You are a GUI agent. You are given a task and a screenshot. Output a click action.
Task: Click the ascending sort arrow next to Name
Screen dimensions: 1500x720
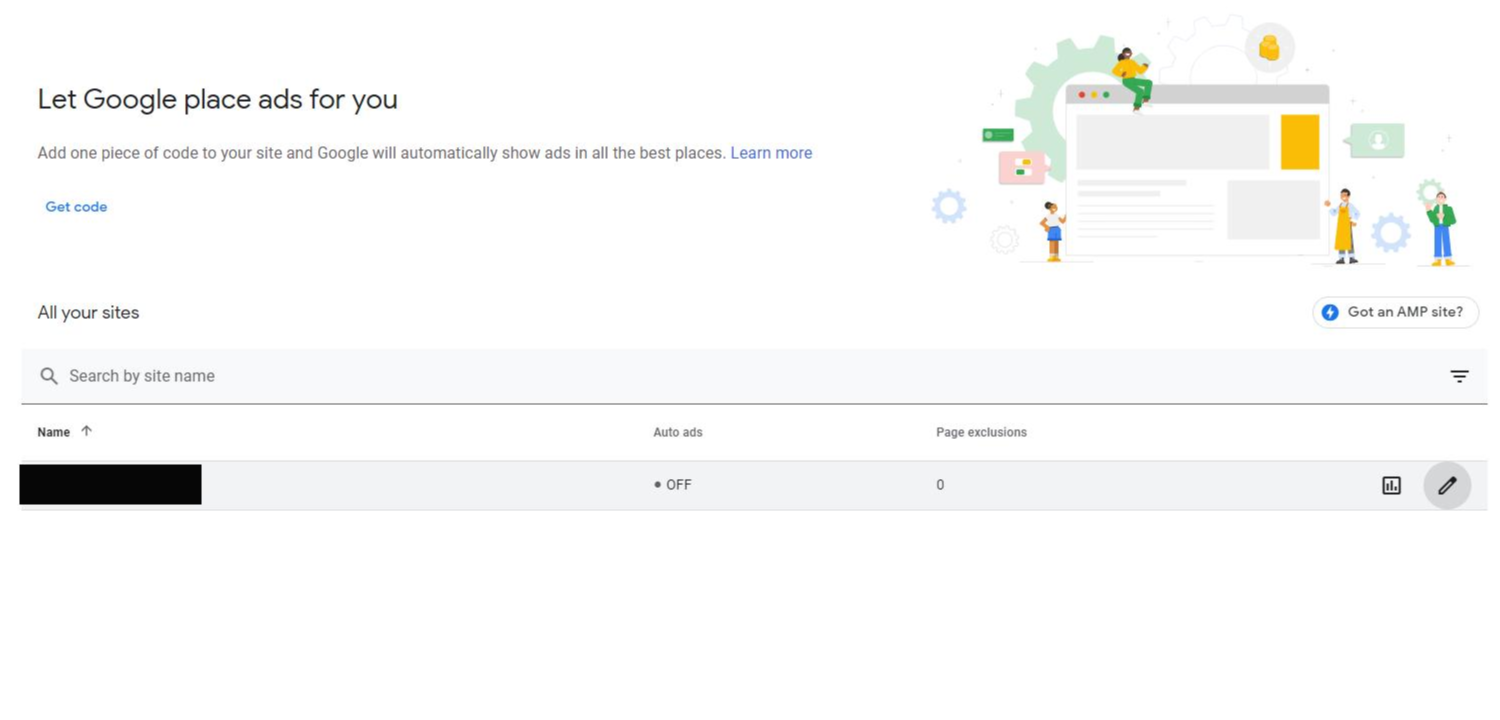(86, 431)
